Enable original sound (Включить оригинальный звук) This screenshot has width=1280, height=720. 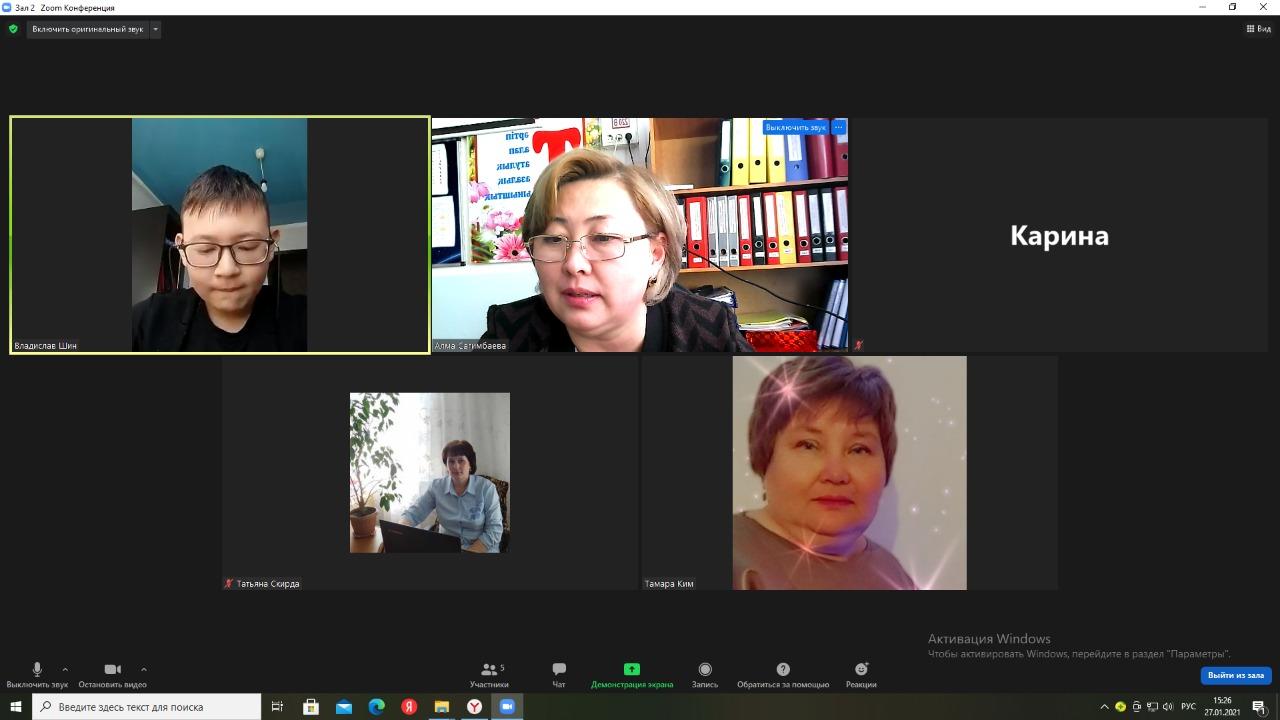pyautogui.click(x=87, y=29)
